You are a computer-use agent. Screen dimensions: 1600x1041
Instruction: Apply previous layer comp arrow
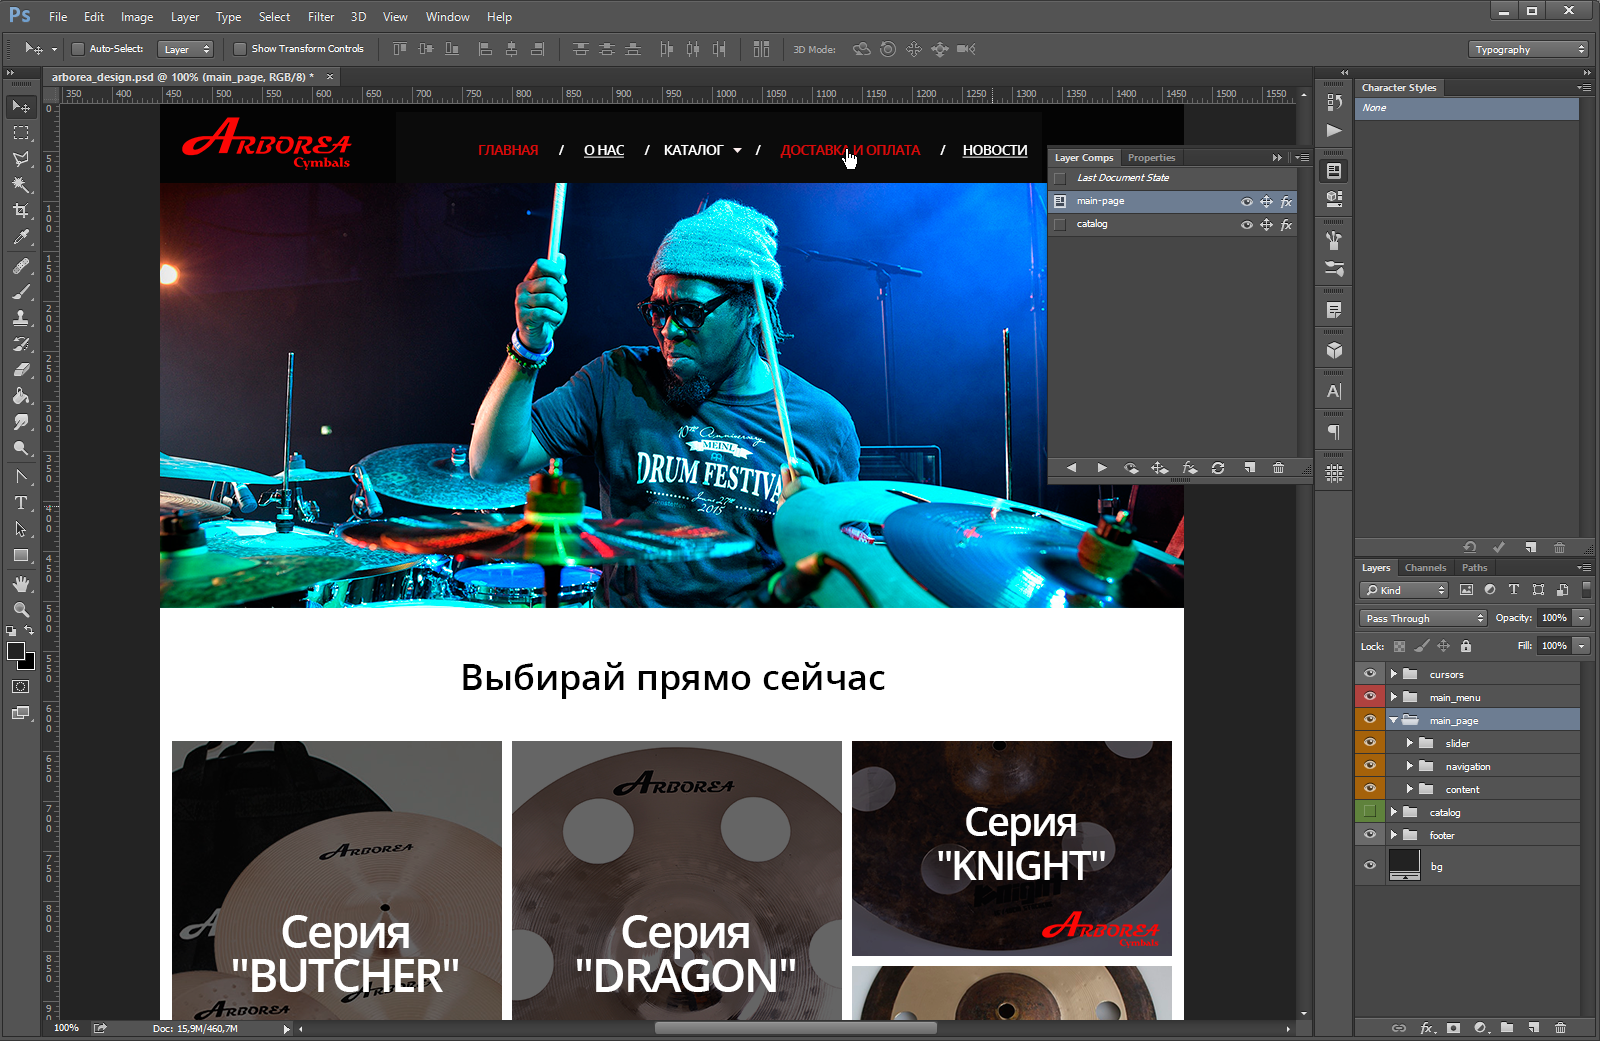coord(1071,468)
